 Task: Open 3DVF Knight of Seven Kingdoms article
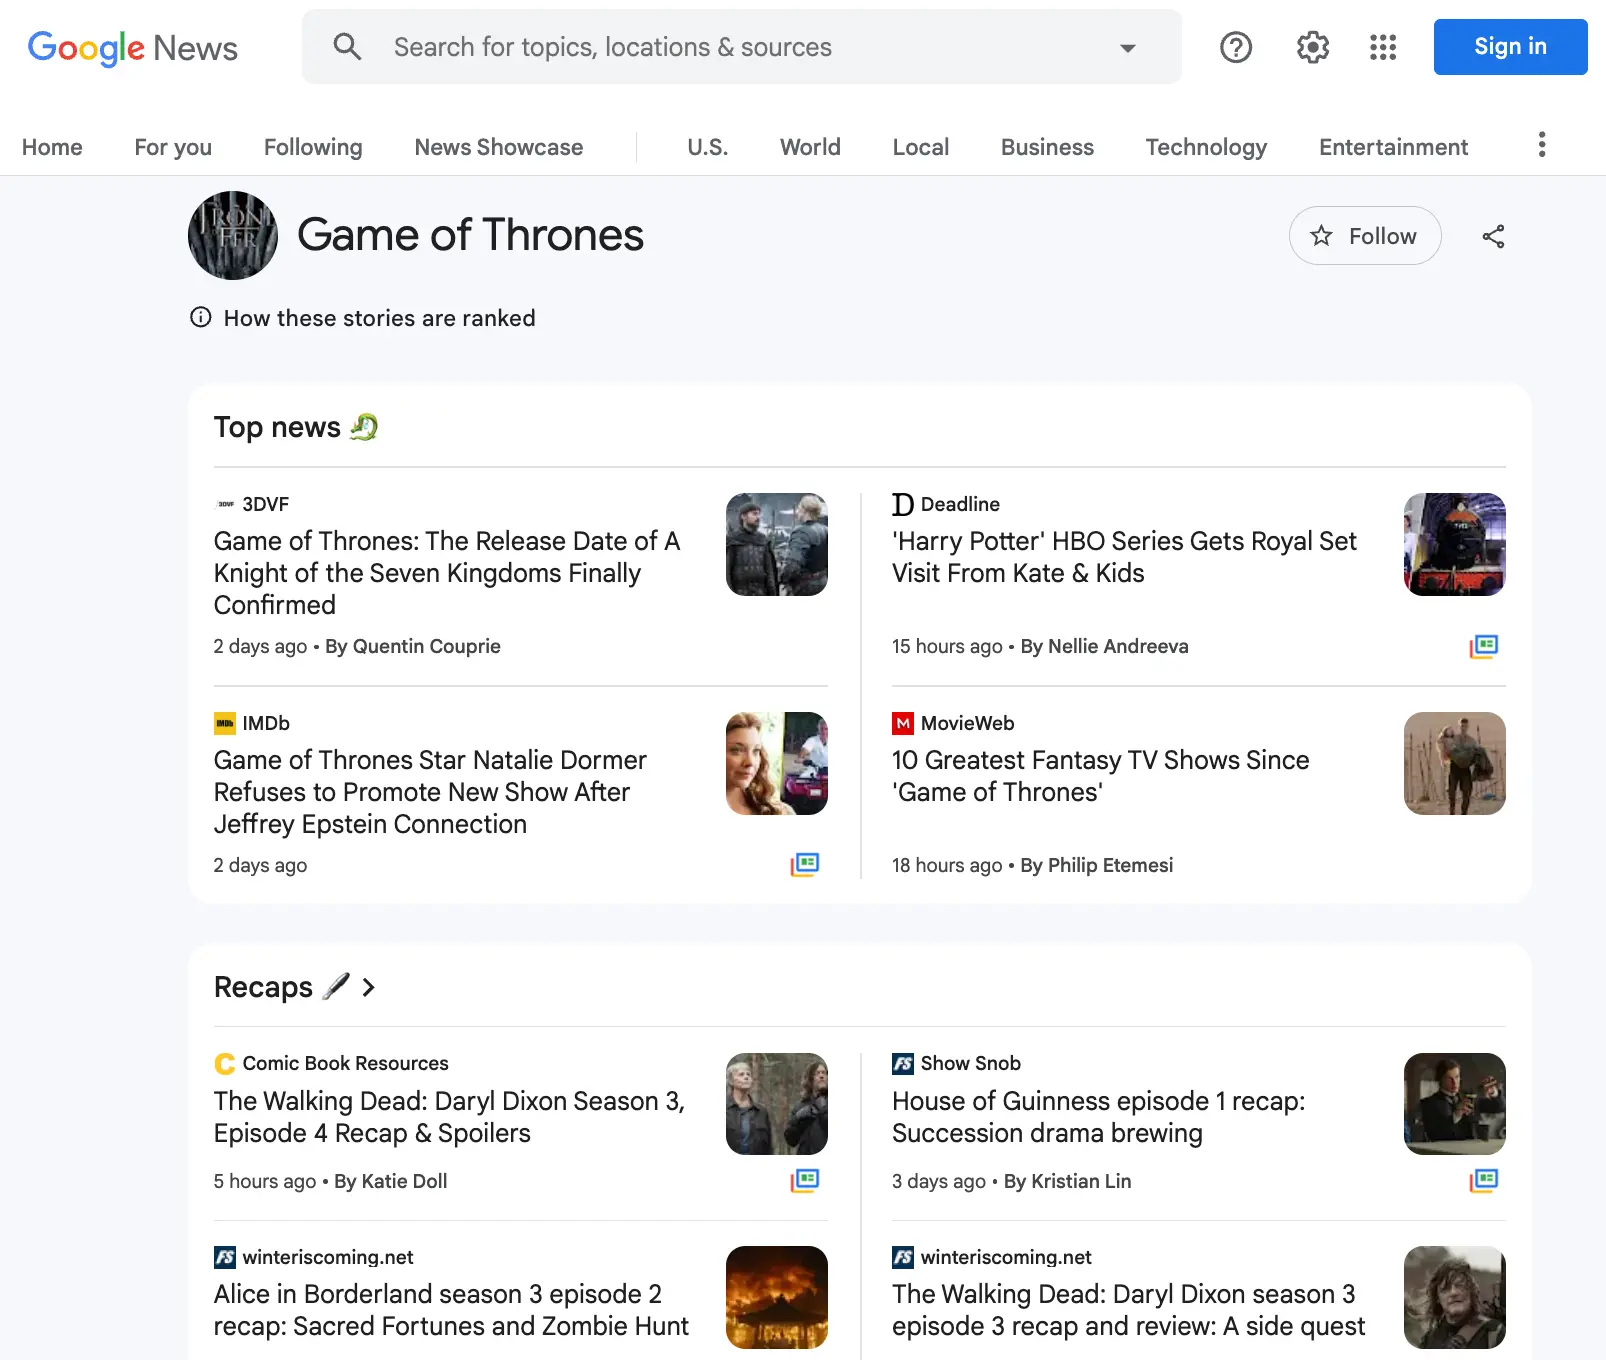tap(447, 573)
